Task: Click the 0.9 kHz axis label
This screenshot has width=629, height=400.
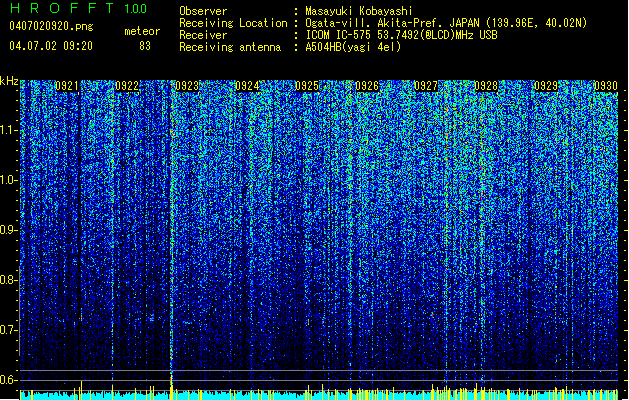Action: click(x=9, y=230)
